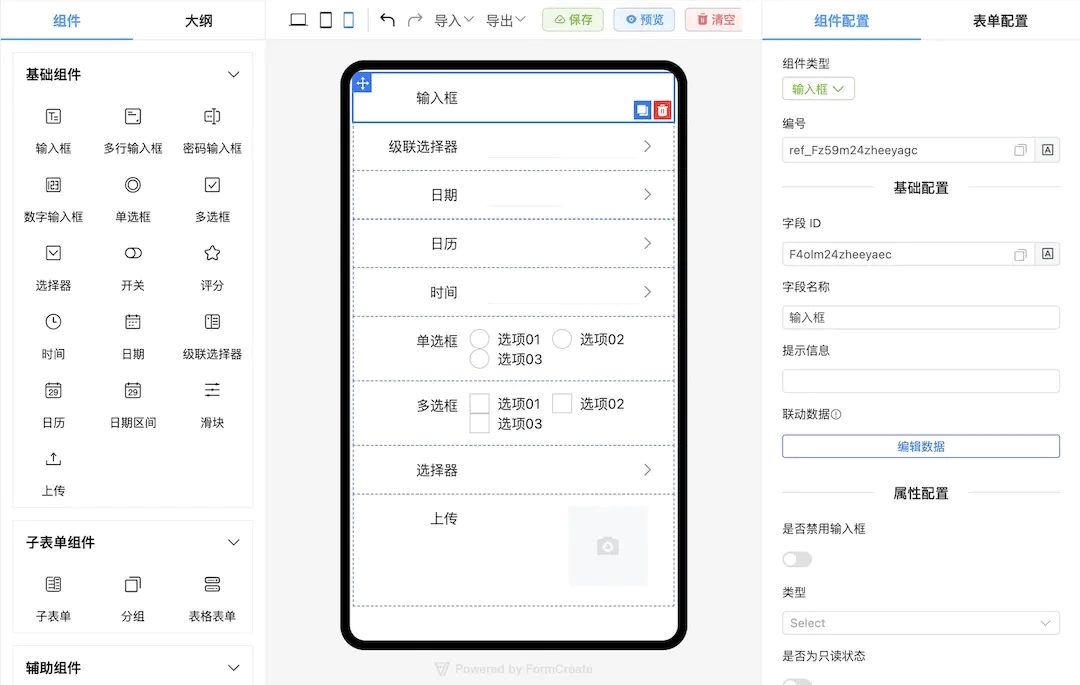Image resolution: width=1080 pixels, height=685 pixels.
Task: Collapse the 基础组件 section
Action: [x=234, y=75]
